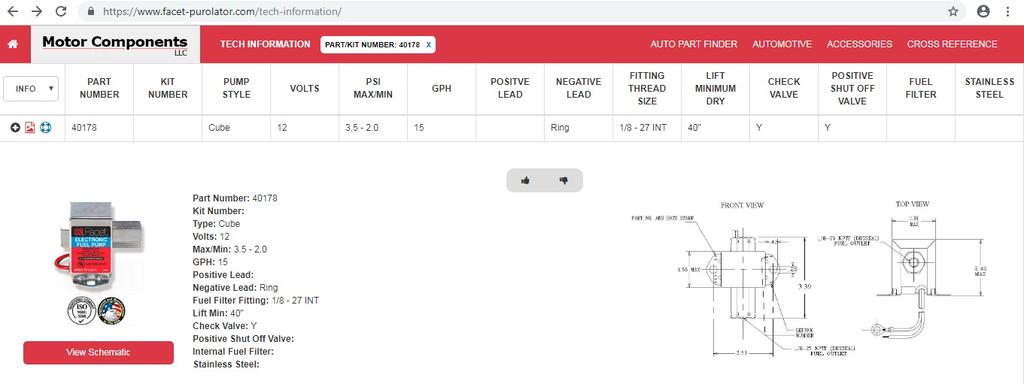Go to home via the house icon
Image resolution: width=1024 pixels, height=384 pixels.
(x=13, y=44)
